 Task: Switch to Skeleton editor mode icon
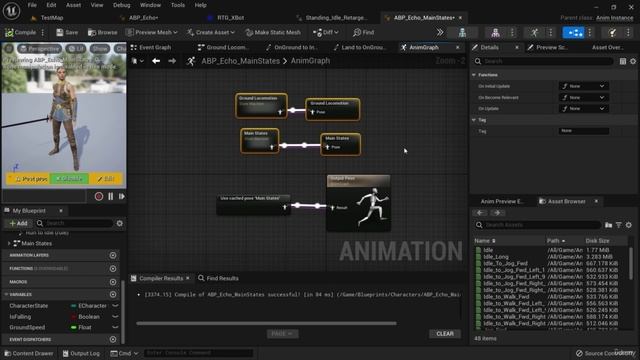click(x=462, y=32)
